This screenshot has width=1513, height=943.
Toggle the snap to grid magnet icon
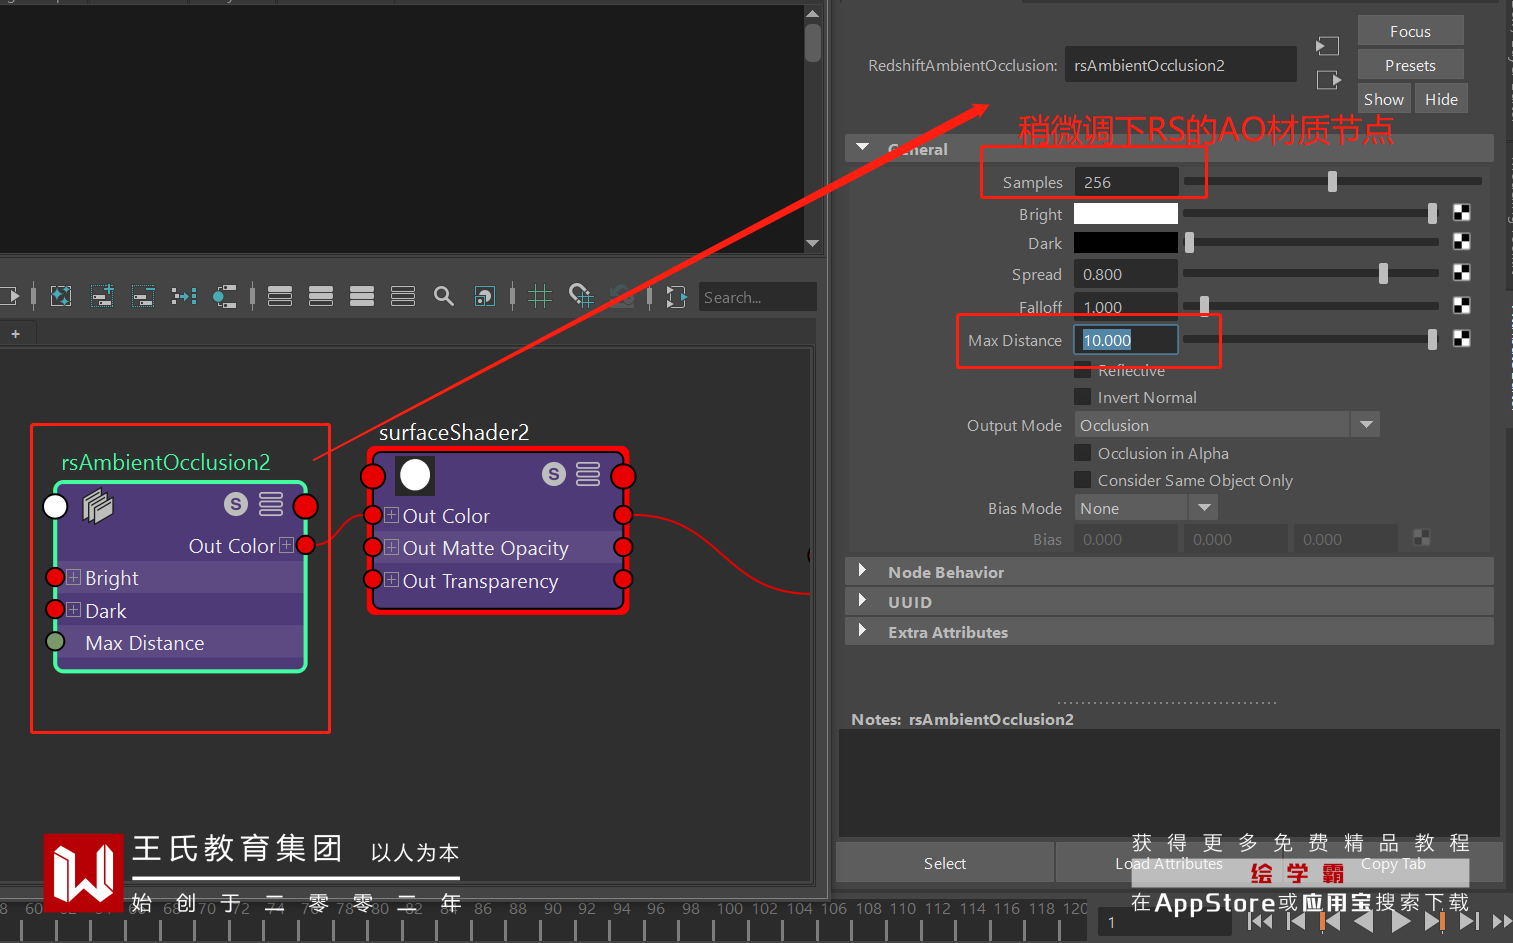point(581,296)
